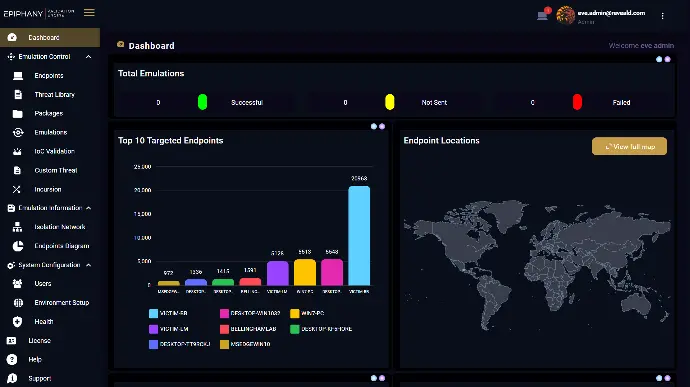Screen dimensions: 690x387
Task: Toggle the indigo DESKTOP-TT legend swatch
Action: click(153, 344)
